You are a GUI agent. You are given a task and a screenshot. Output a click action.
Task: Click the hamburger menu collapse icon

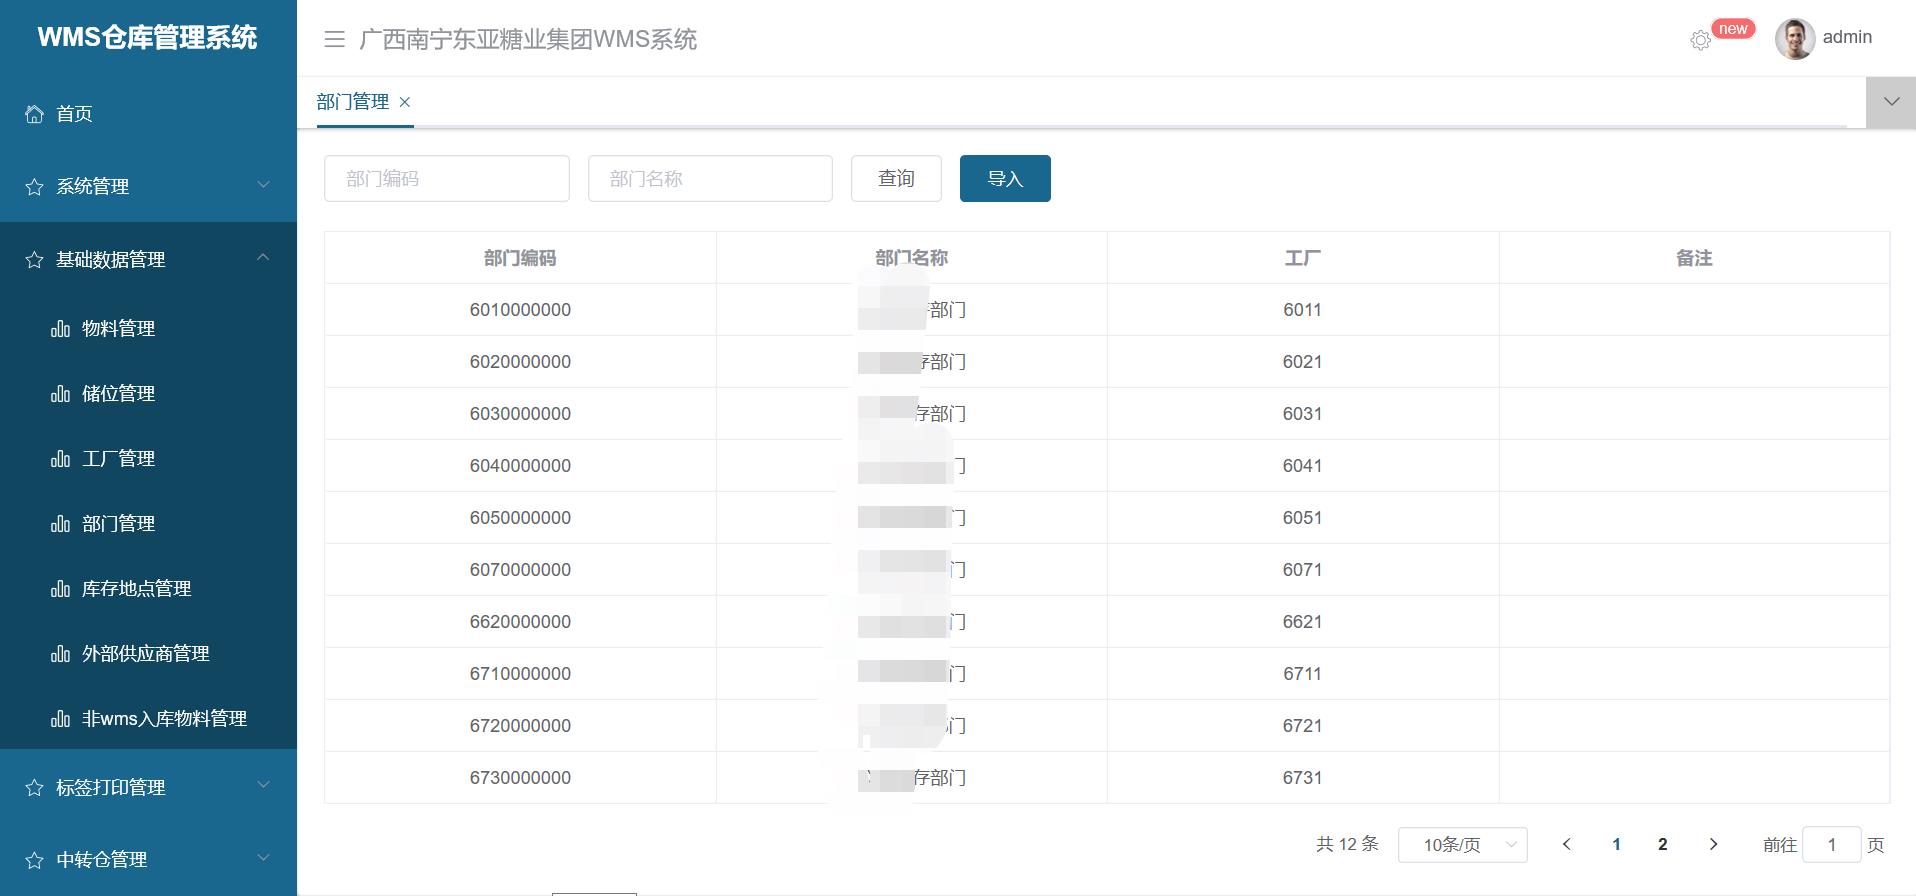coord(334,39)
